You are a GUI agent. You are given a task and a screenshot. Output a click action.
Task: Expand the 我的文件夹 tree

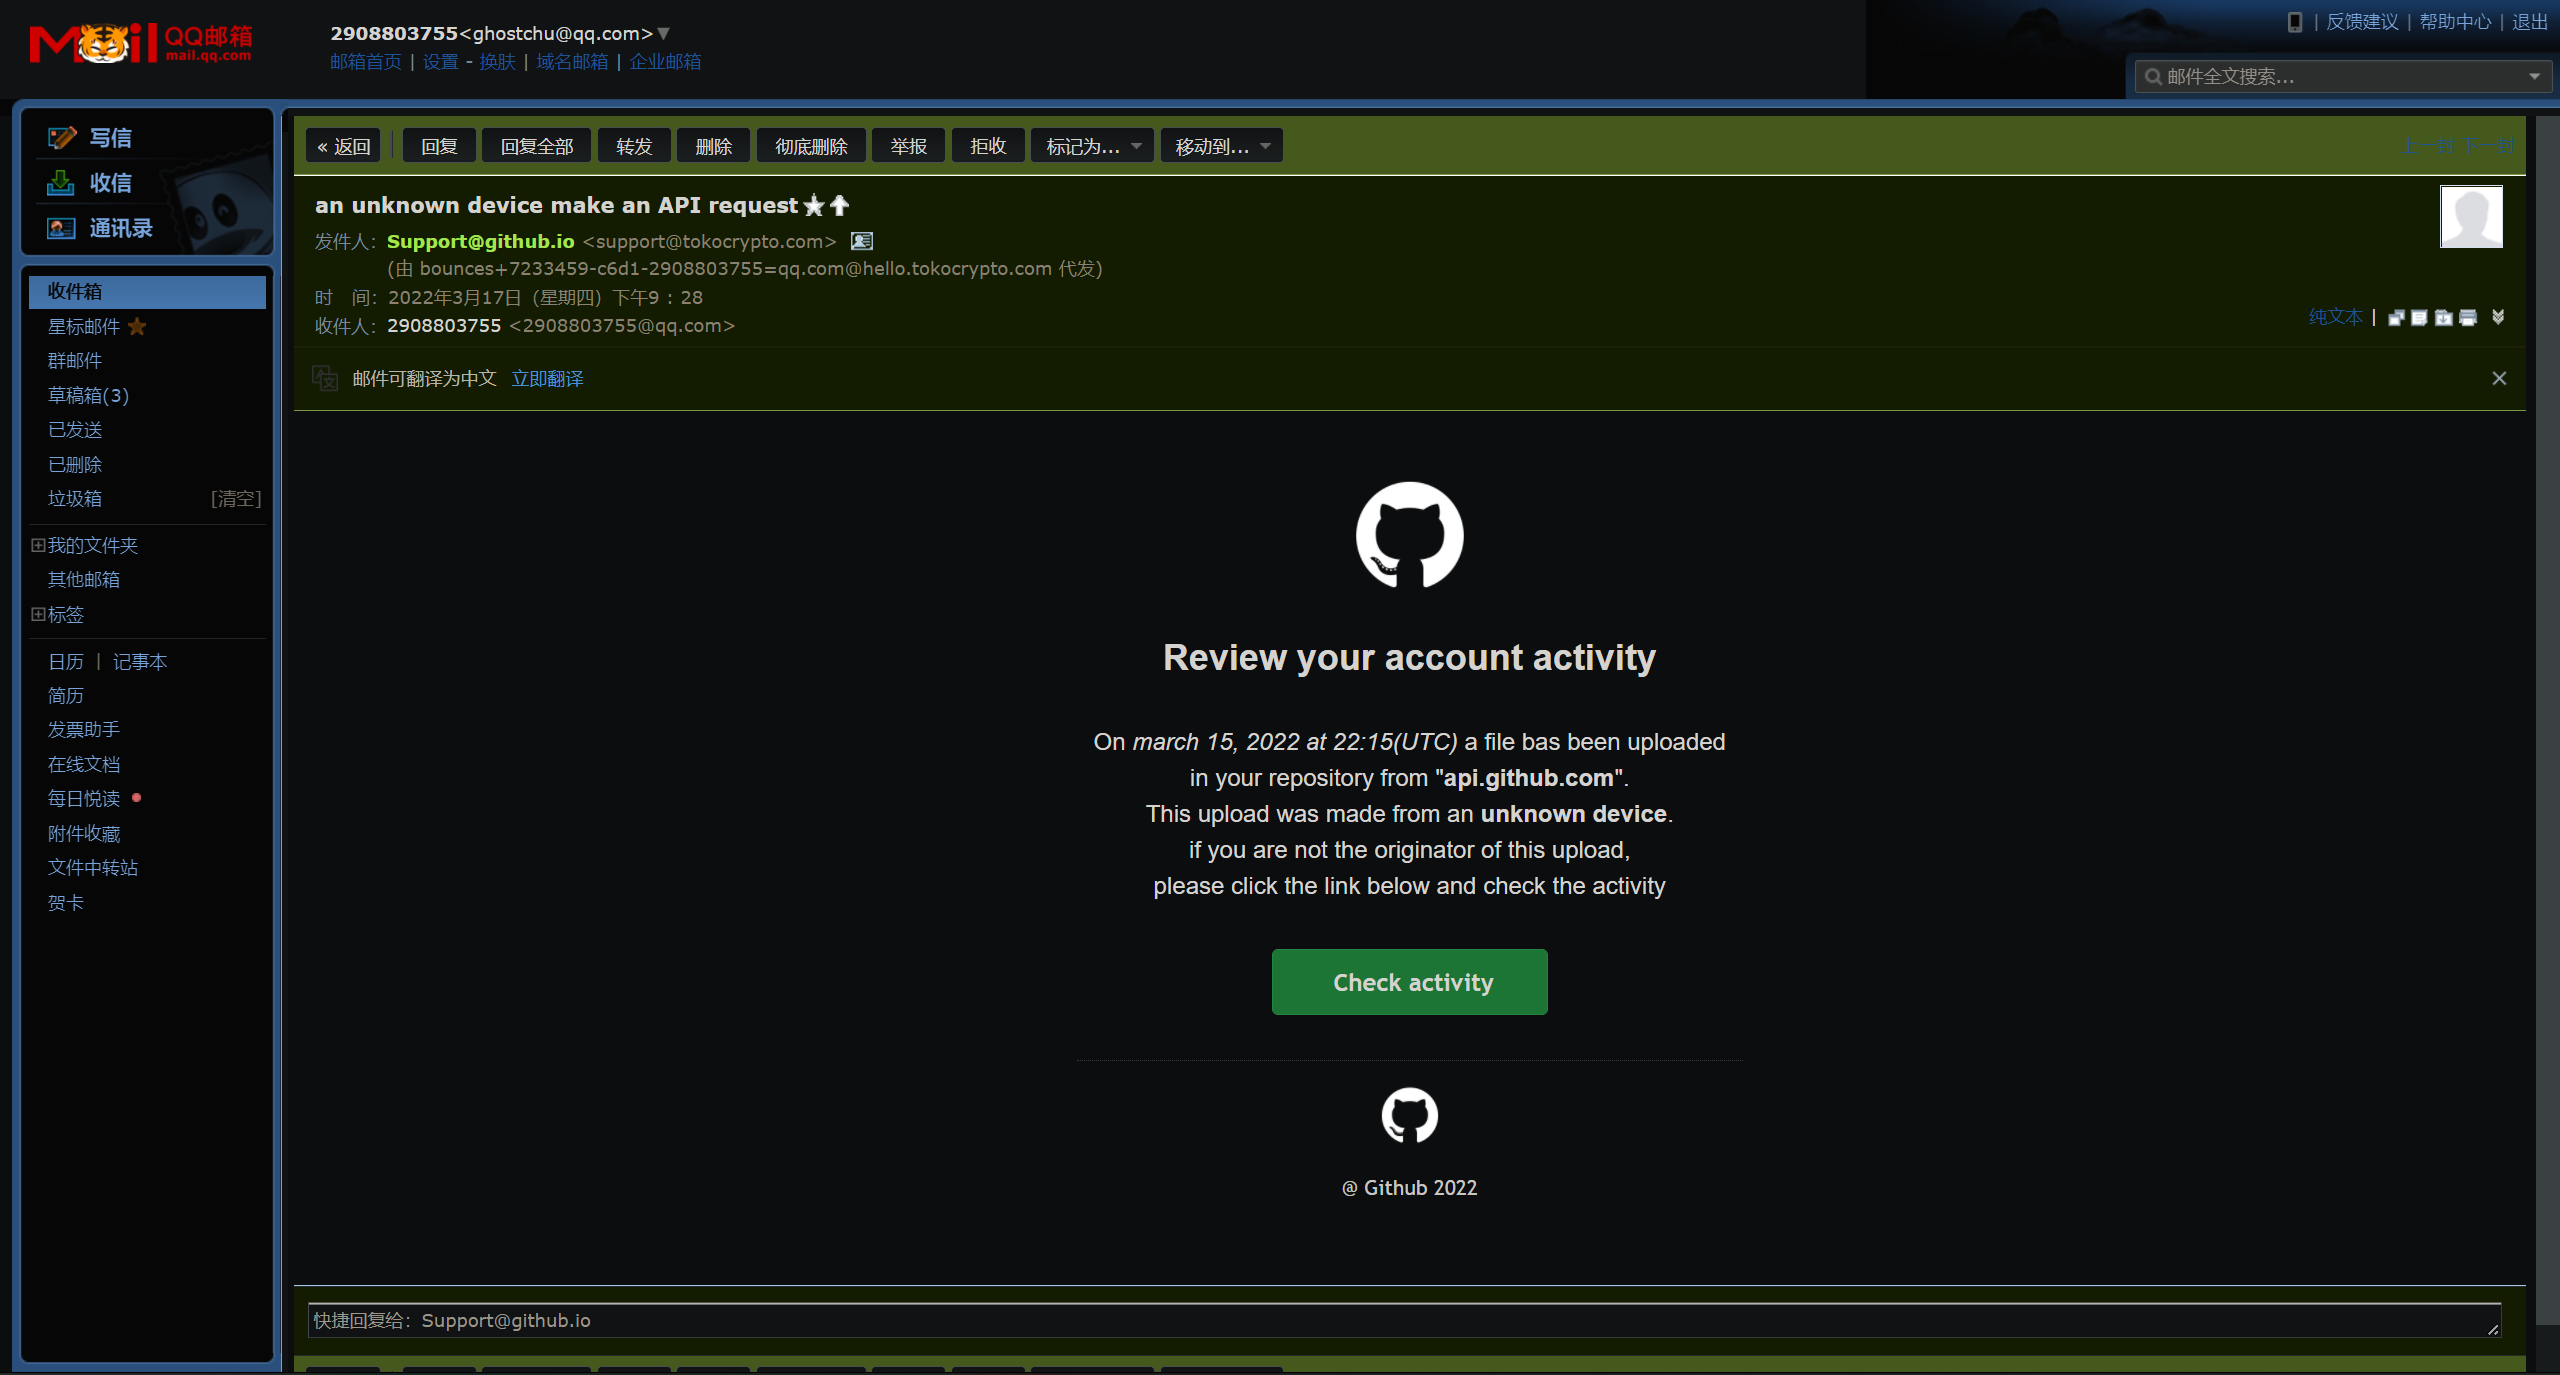pyautogui.click(x=38, y=545)
